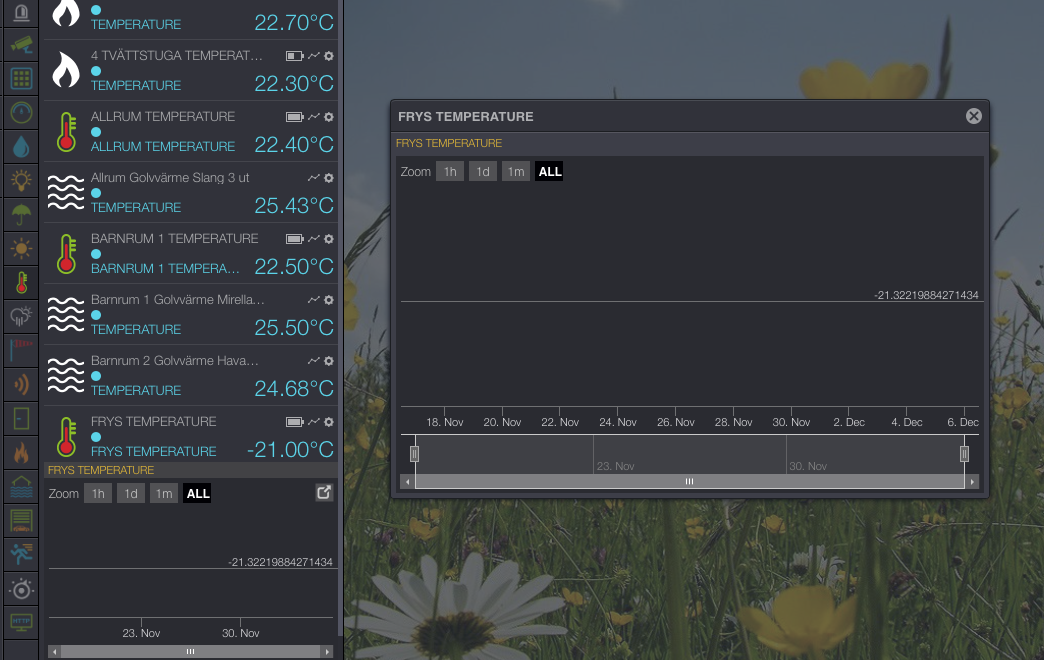Set popup chart zoom to 1d
Screen dimensions: 1044x660
[483, 172]
